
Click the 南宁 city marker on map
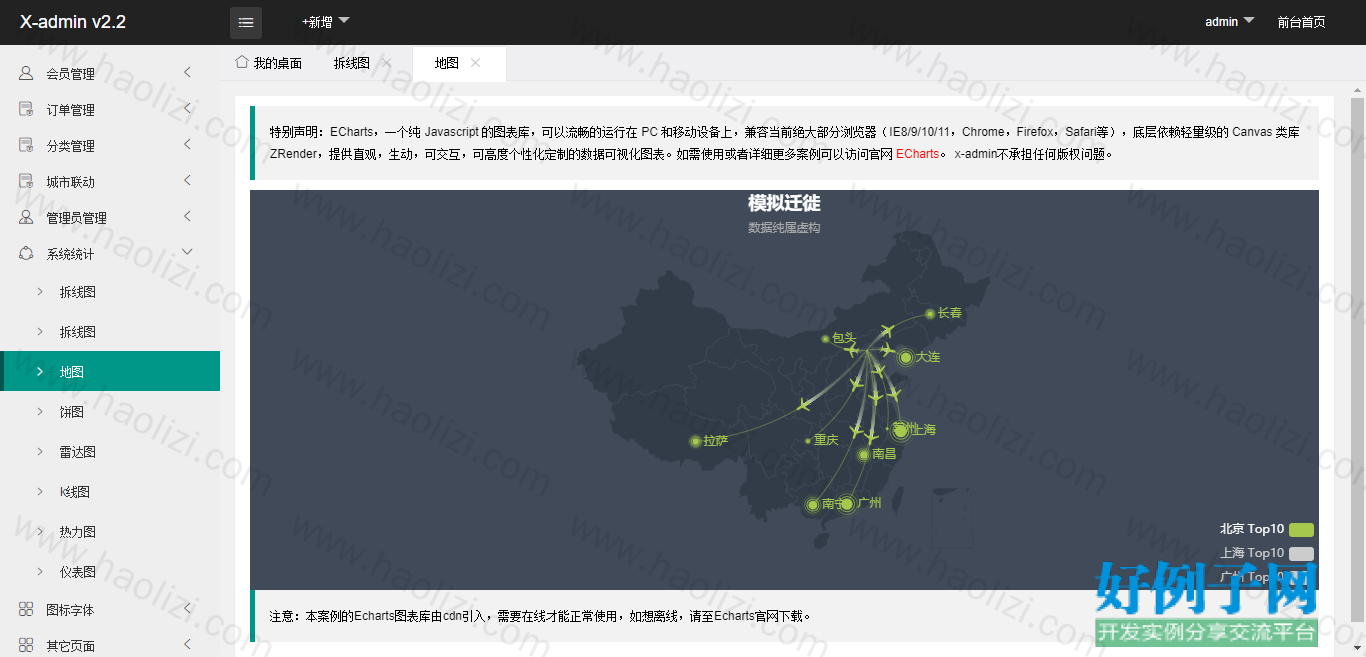(x=812, y=505)
